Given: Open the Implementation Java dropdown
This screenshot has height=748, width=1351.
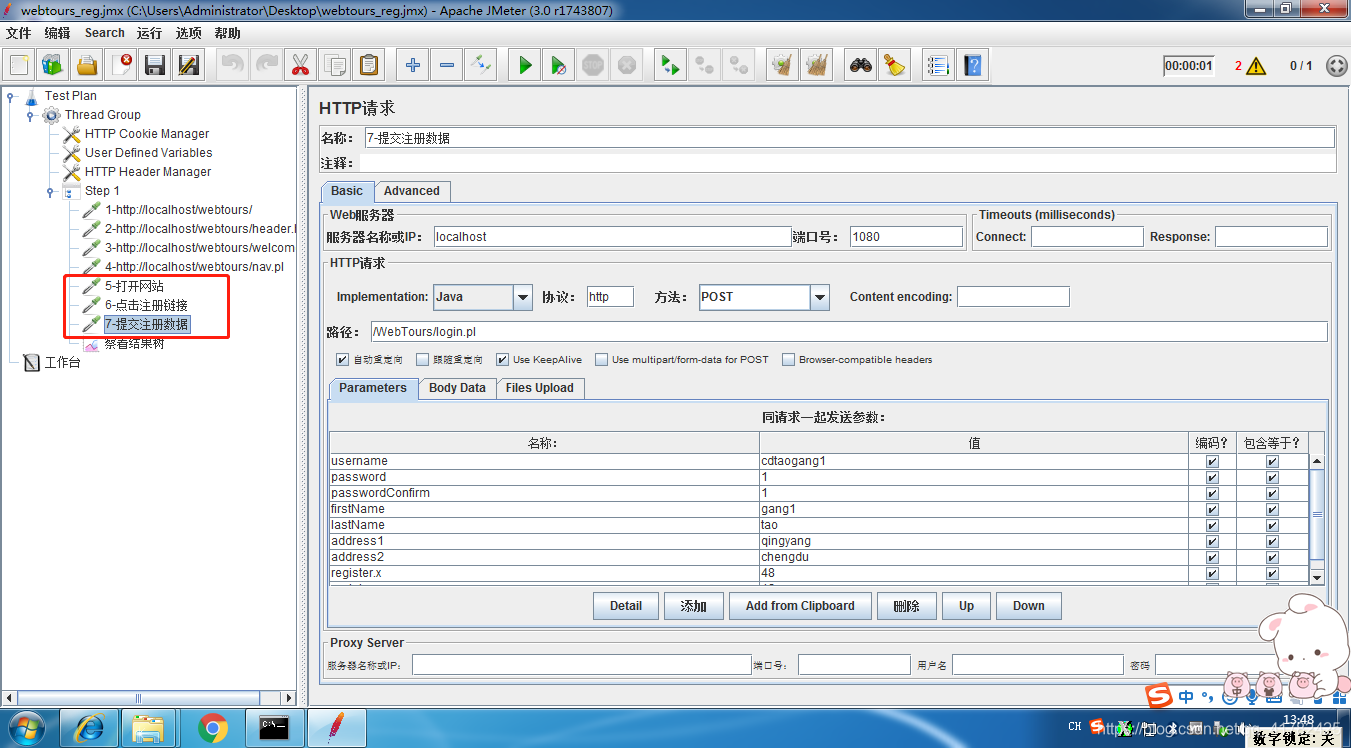Looking at the screenshot, I should pyautogui.click(x=523, y=297).
